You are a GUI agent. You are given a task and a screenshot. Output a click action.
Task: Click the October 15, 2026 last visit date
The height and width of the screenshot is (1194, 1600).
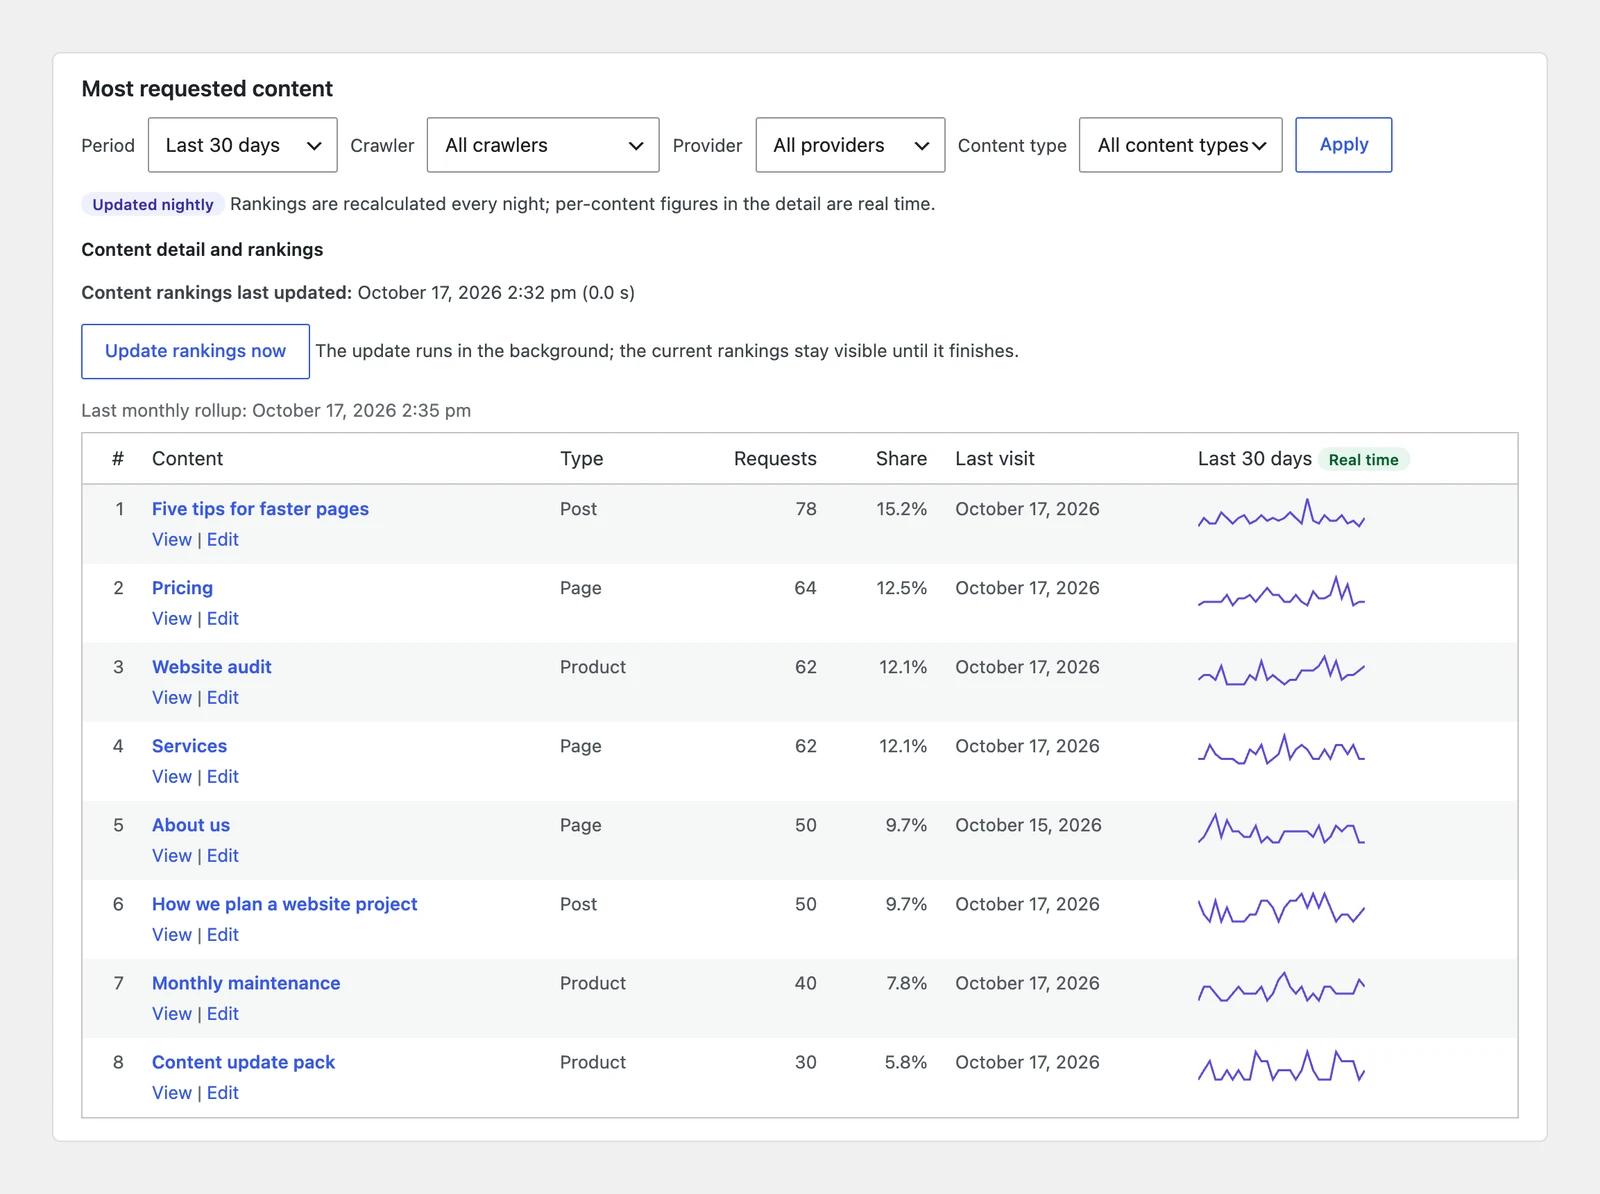[1028, 825]
